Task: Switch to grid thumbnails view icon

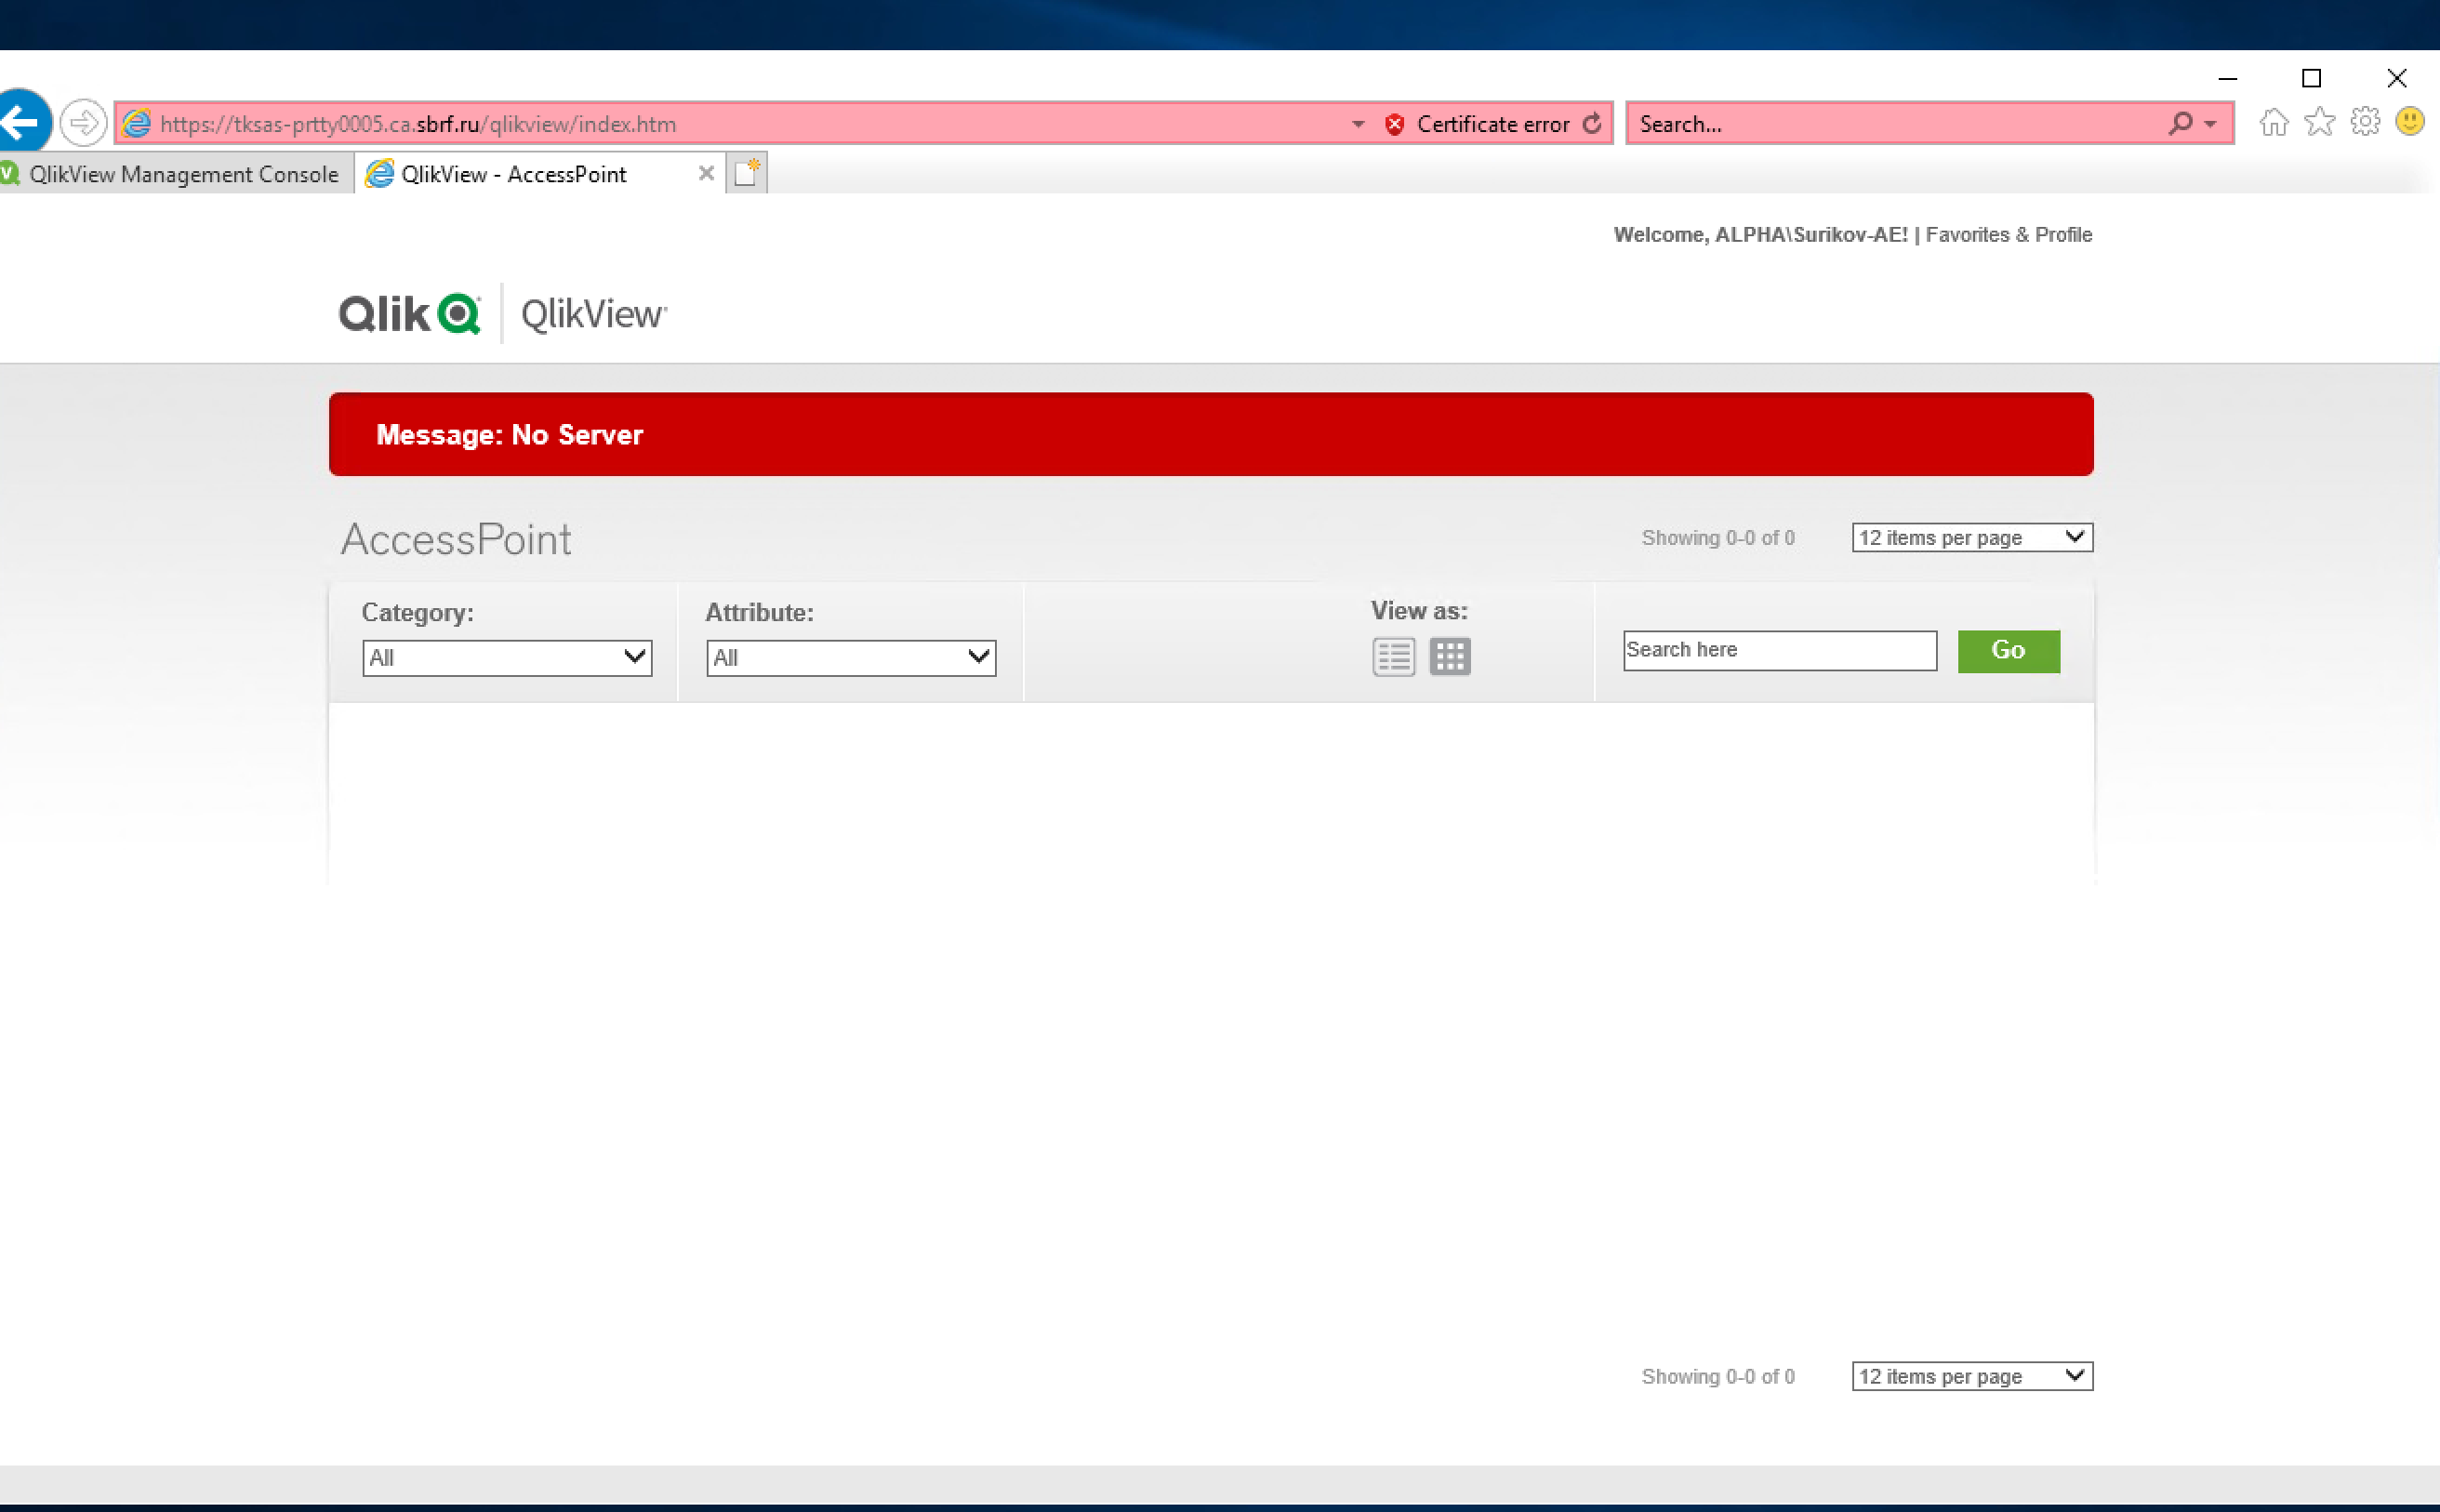Action: [x=1450, y=657]
